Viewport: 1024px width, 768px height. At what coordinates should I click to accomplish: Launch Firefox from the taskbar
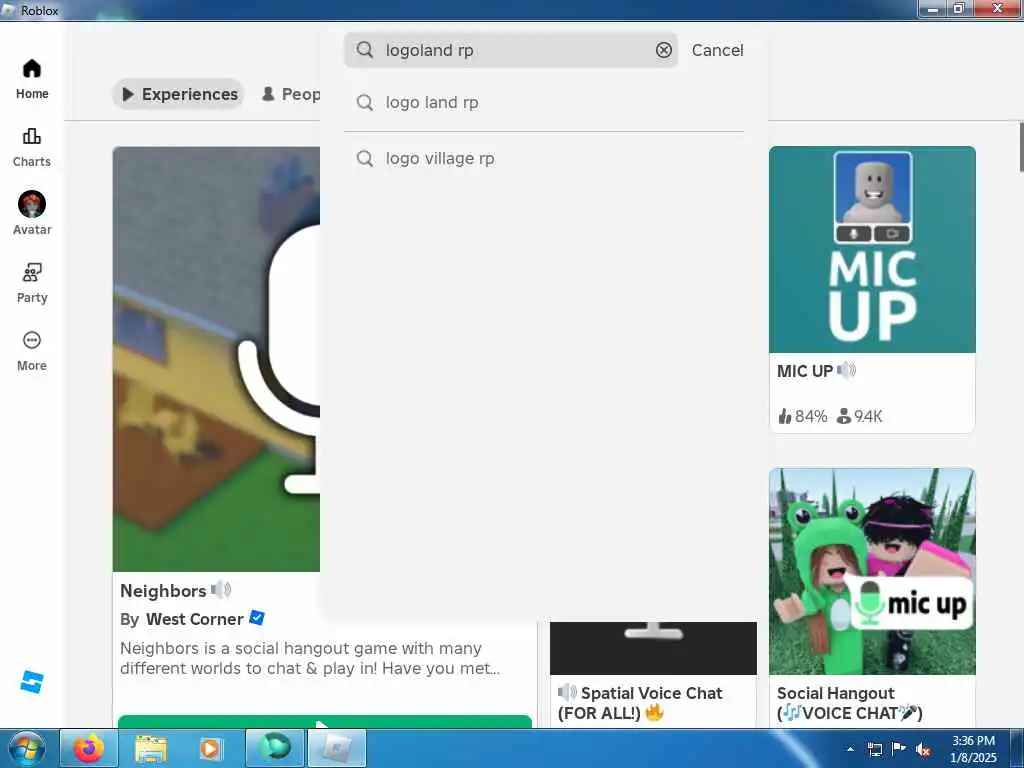point(88,748)
